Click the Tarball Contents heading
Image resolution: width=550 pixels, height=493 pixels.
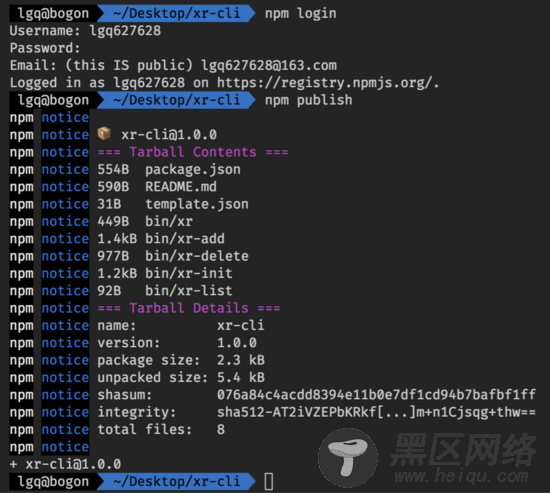[193, 152]
